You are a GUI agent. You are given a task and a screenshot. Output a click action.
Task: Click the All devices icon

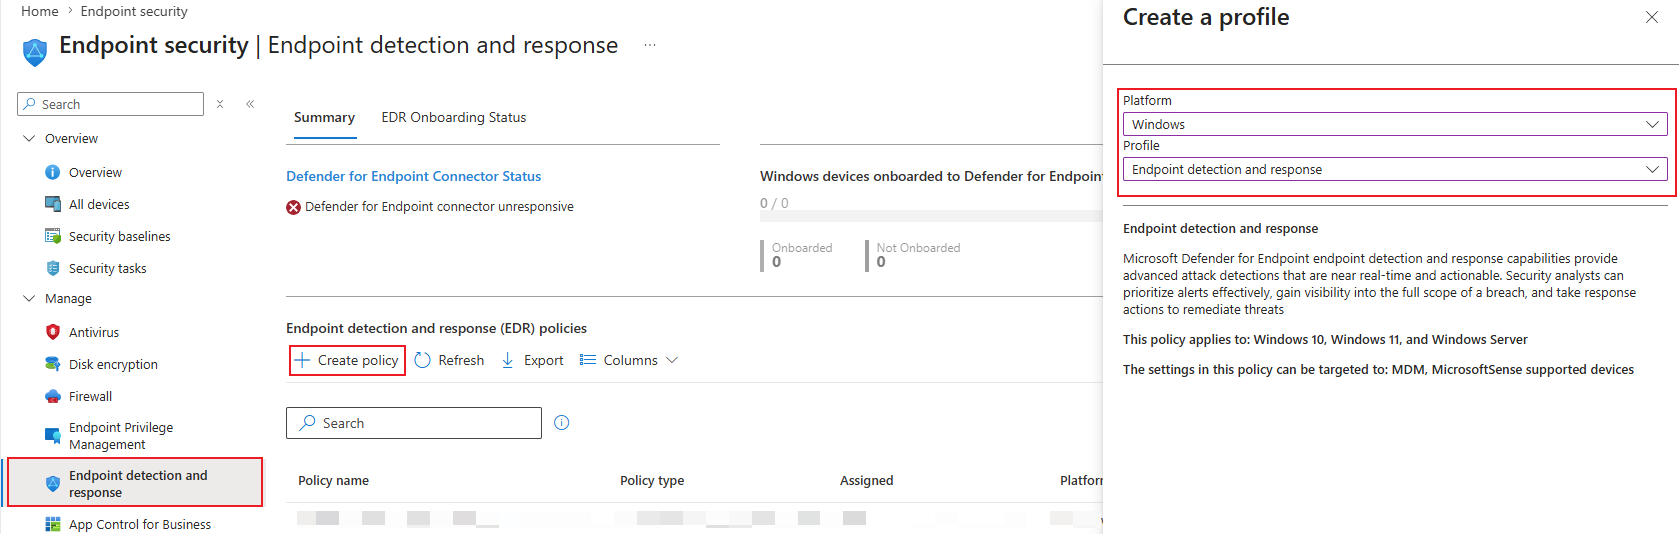pyautogui.click(x=53, y=204)
